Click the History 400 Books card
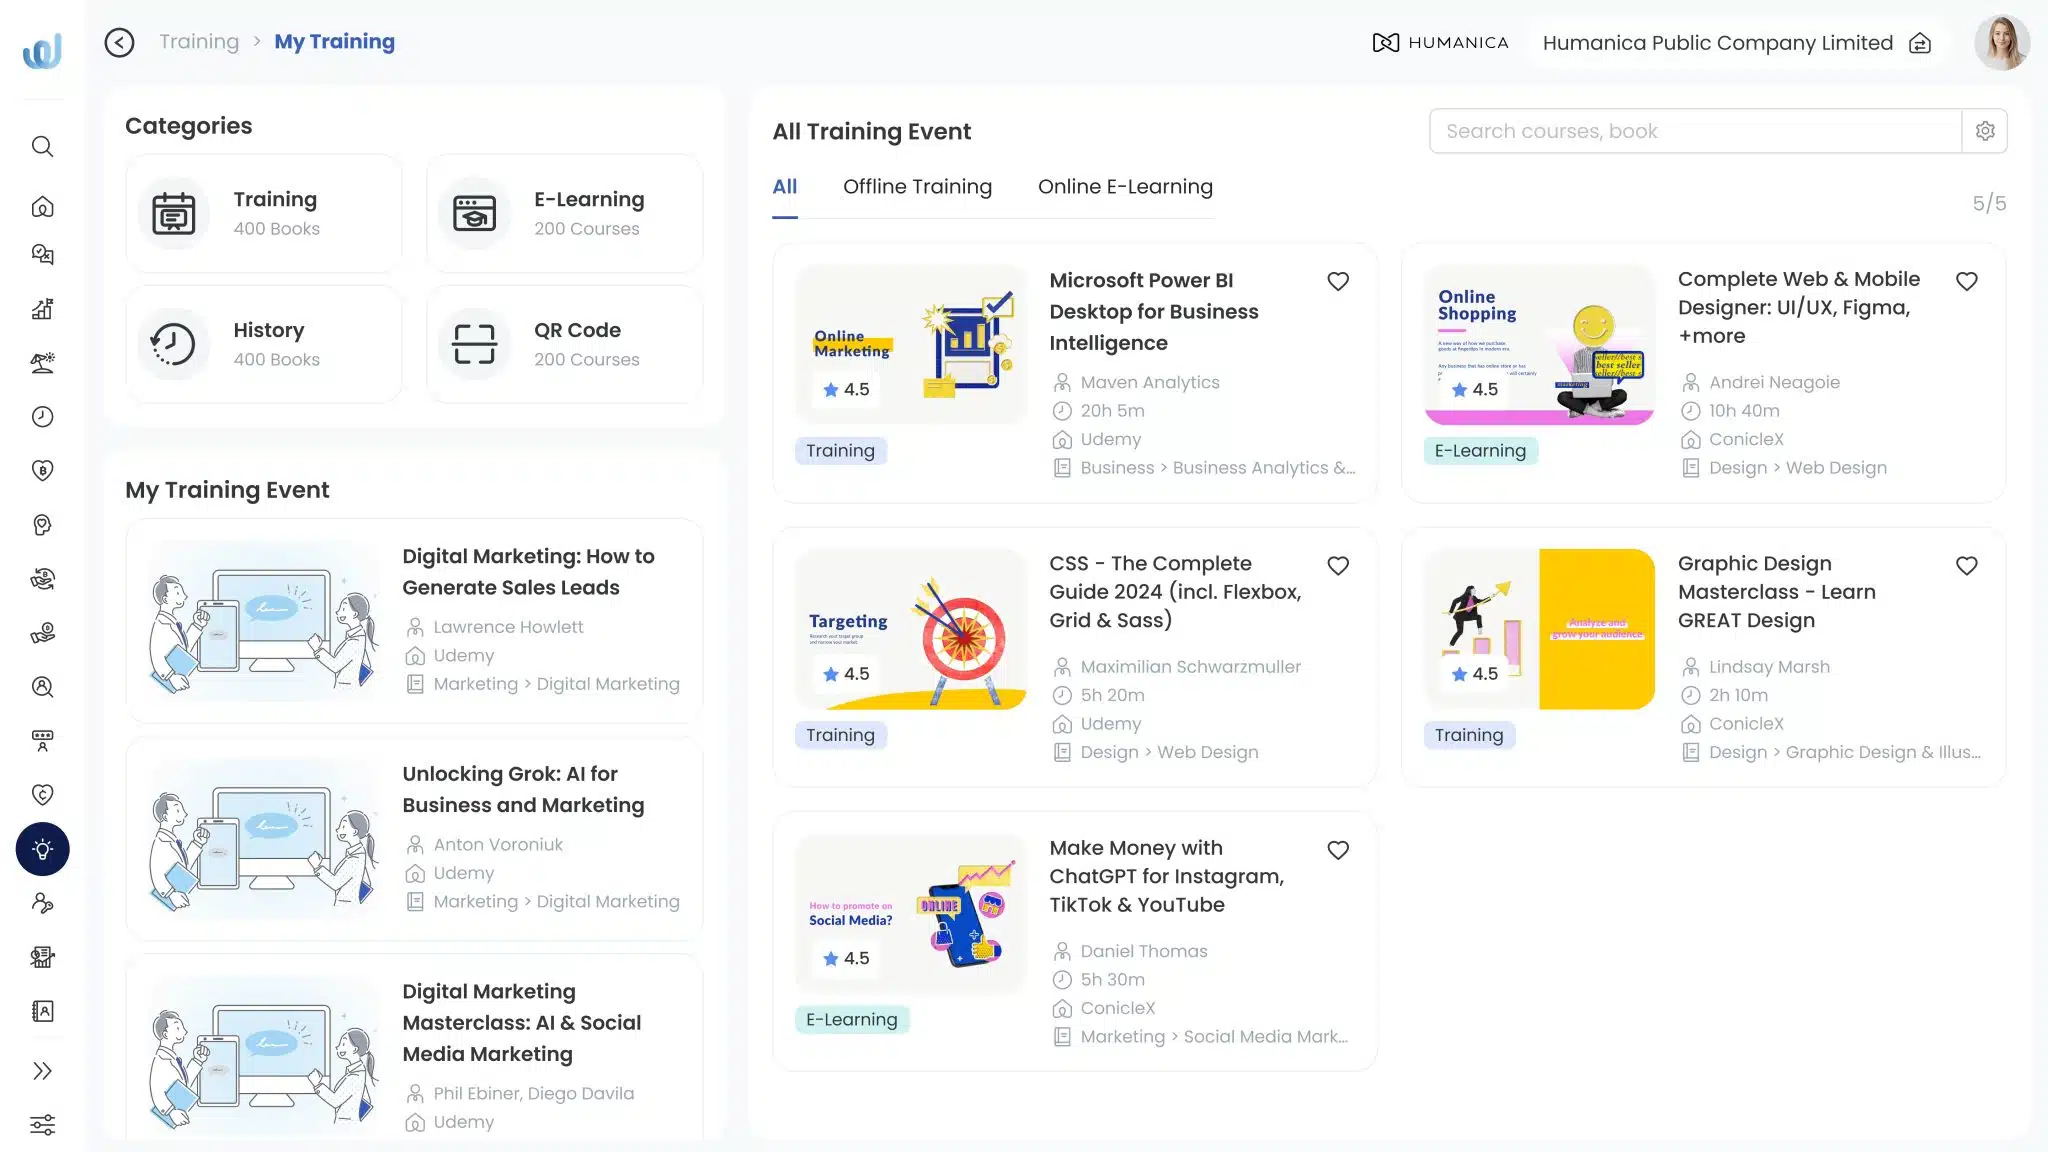Image resolution: width=2048 pixels, height=1152 pixels. coord(264,343)
